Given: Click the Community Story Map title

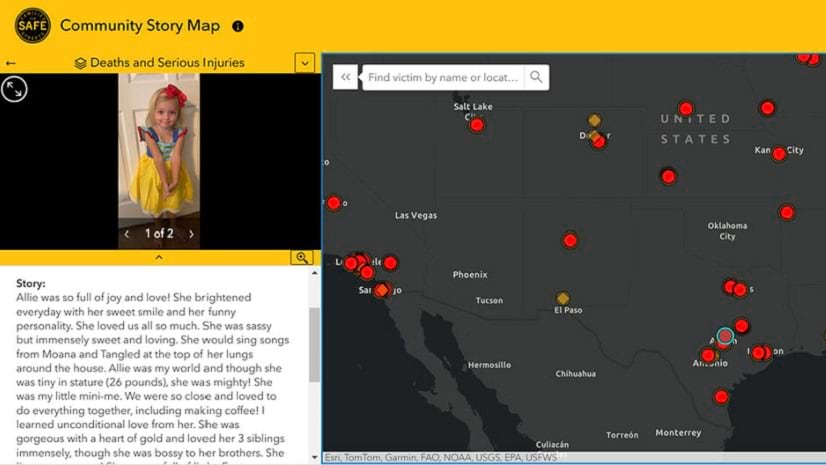Looking at the screenshot, I should click(x=140, y=25).
